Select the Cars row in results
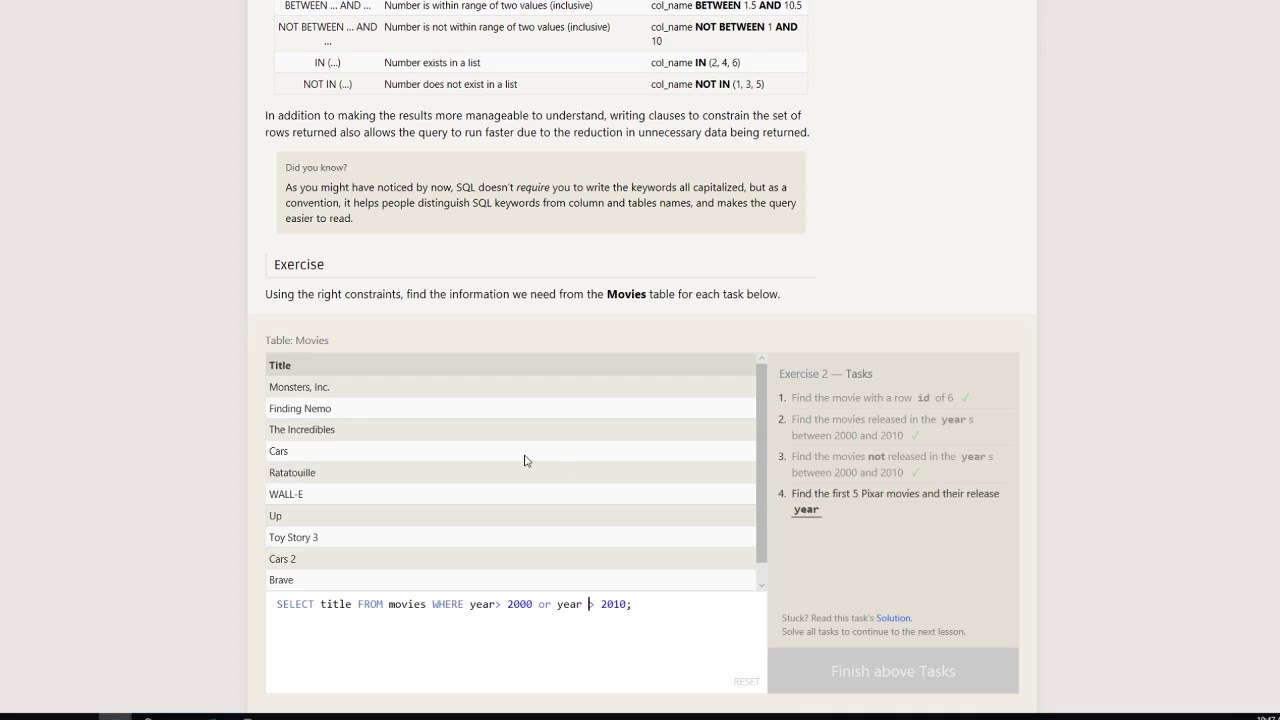 click(x=510, y=451)
